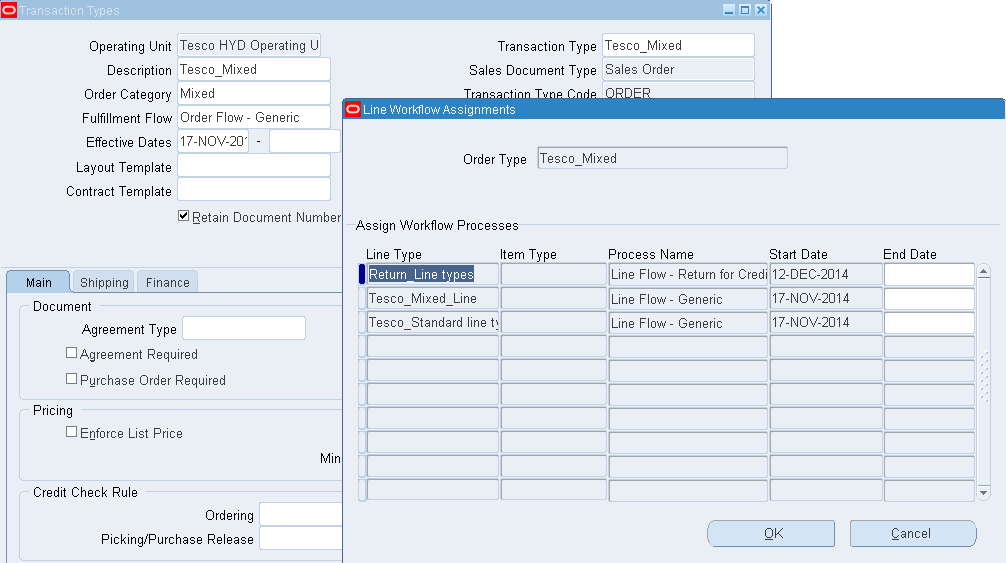Screen dimensions: 1006x563
Task: Select row indicator of Tesco_Standard line row
Action: click(362, 323)
